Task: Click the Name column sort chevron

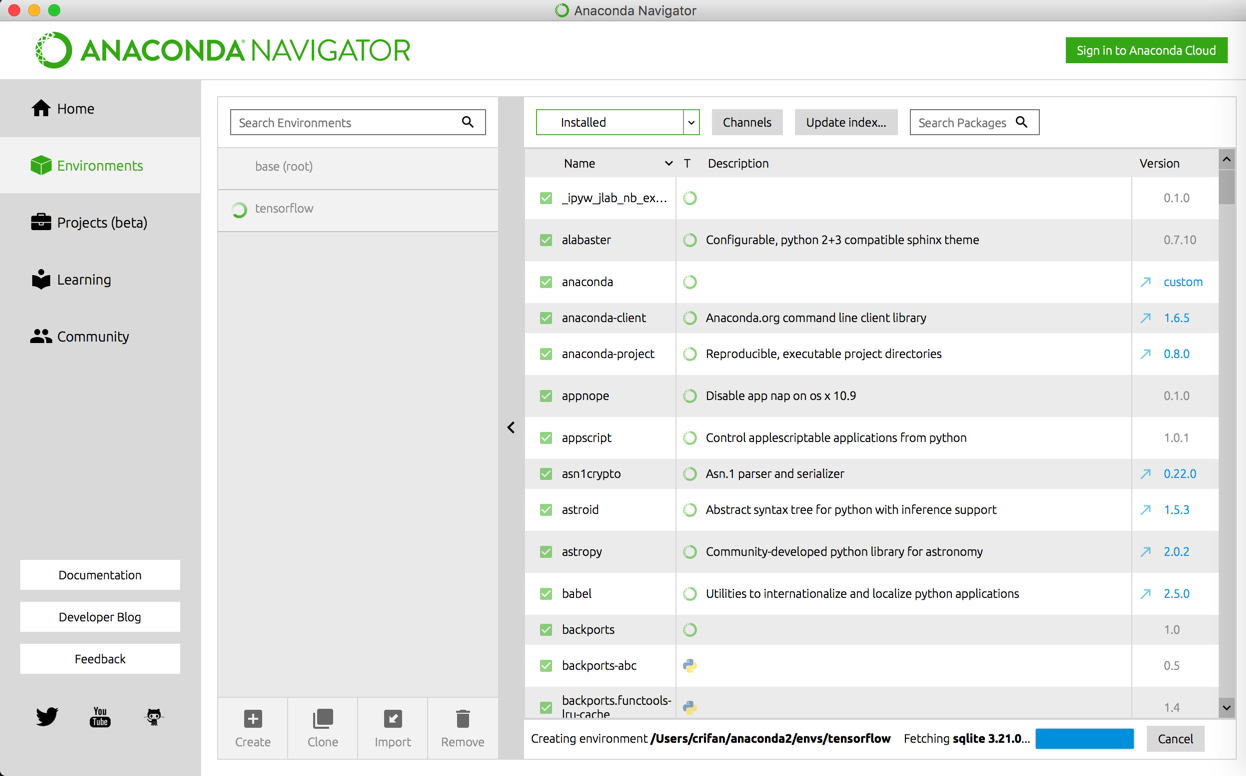Action: (669, 163)
